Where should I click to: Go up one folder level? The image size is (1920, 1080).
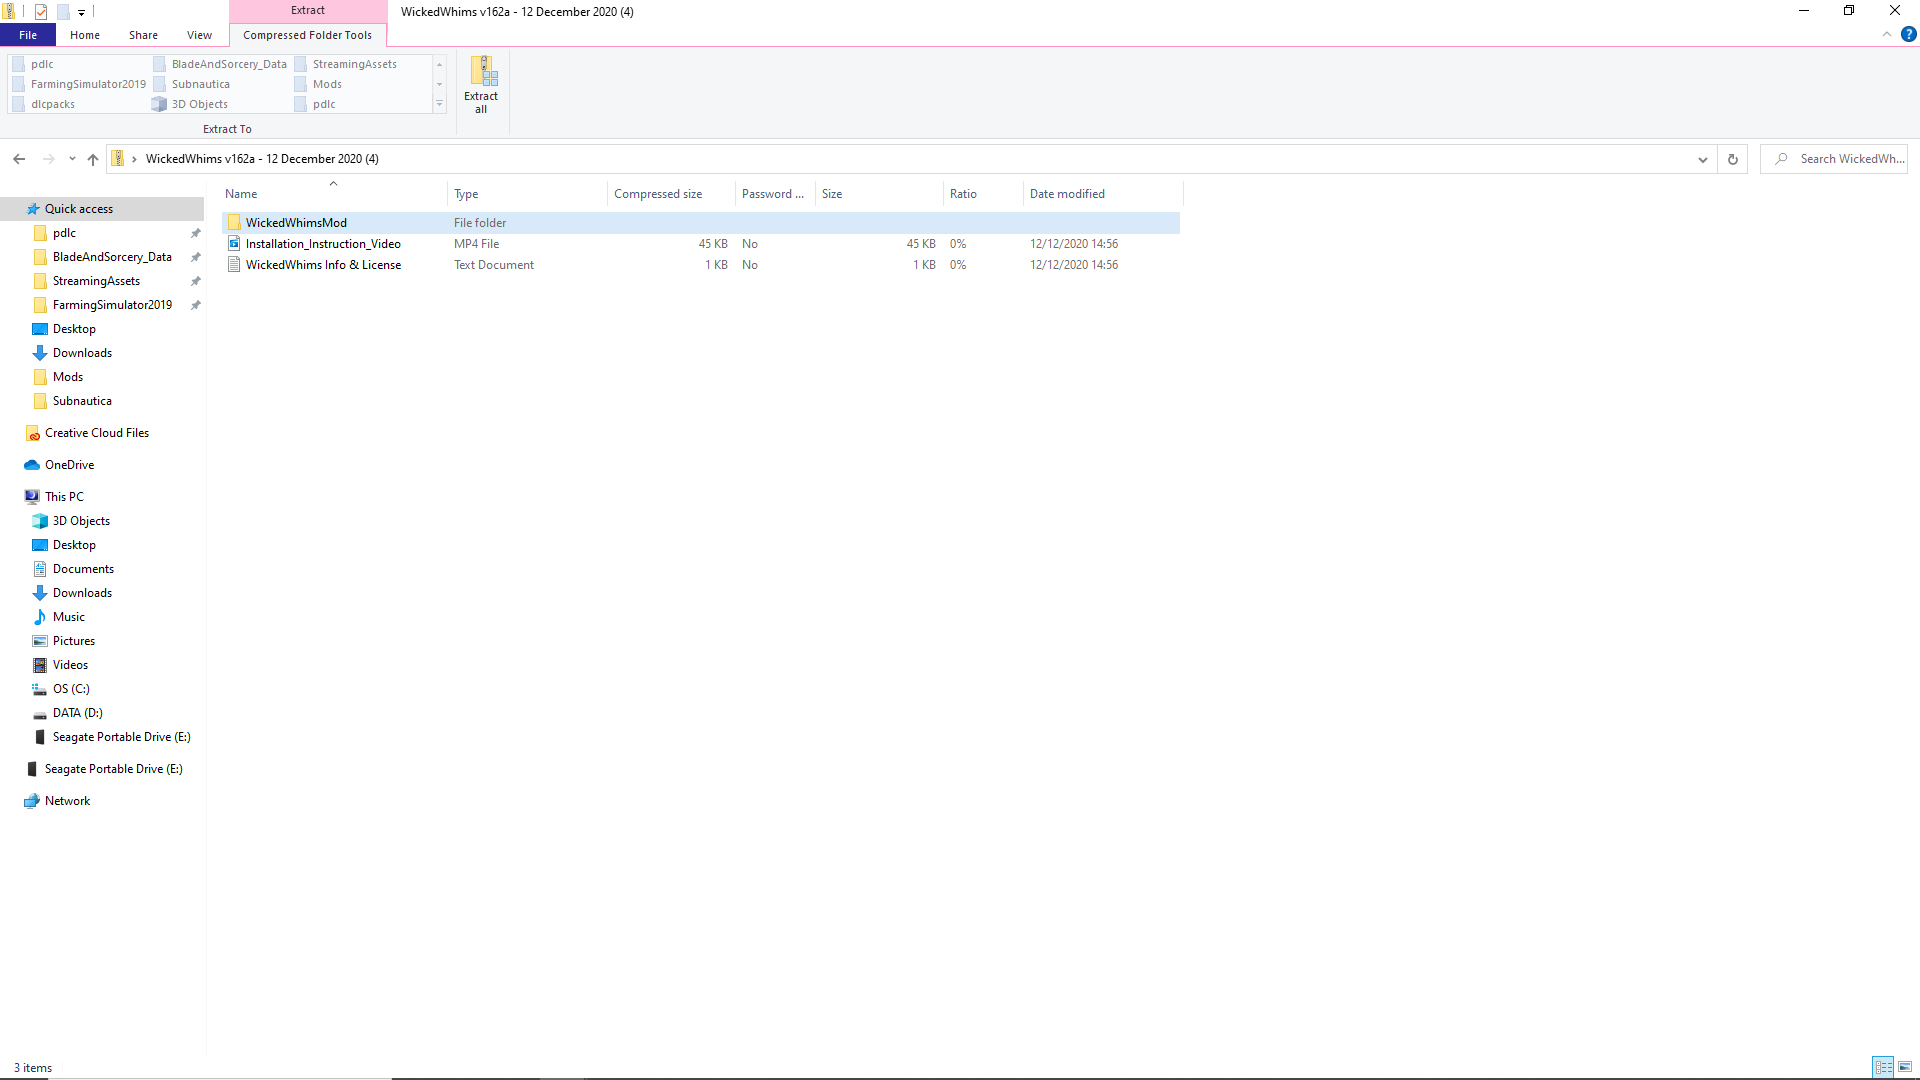pos(92,159)
